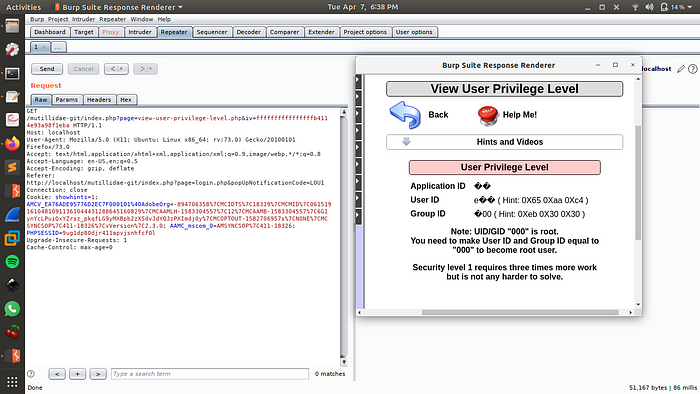Switch to the Decoder tab
Screen dimensions: 700x394
[249, 32]
